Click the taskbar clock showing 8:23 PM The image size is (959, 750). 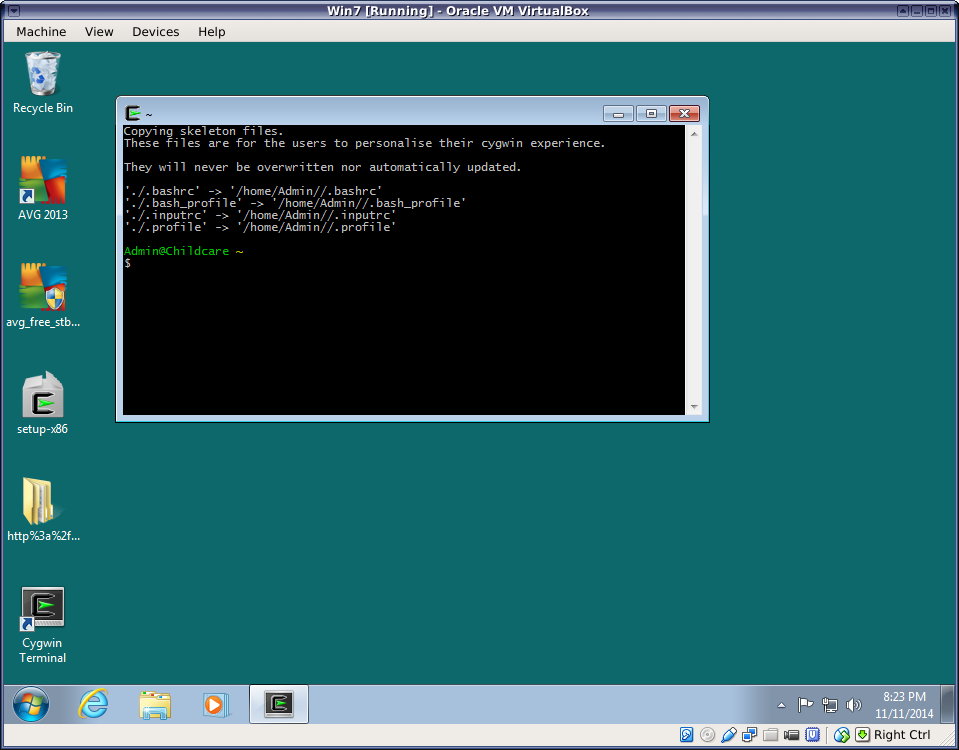pos(904,705)
